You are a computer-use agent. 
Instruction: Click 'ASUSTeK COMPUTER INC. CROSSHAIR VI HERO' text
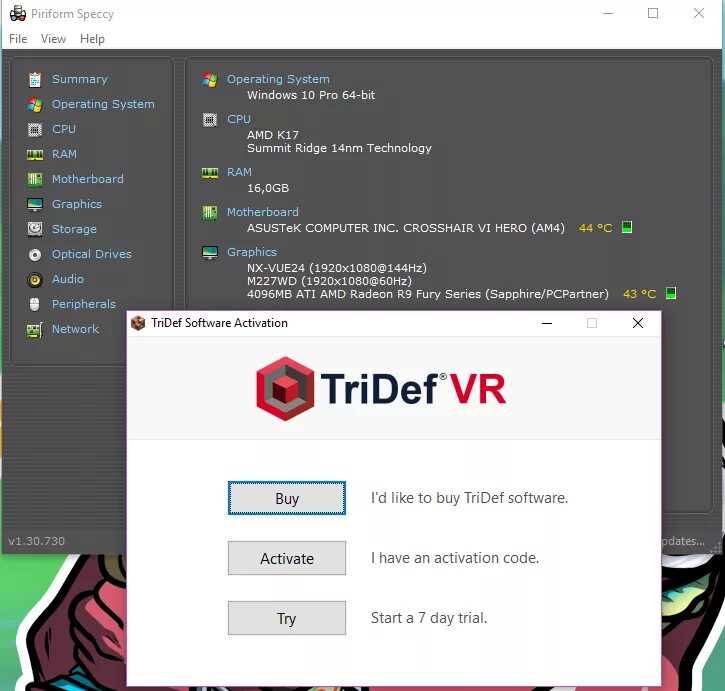(x=406, y=228)
